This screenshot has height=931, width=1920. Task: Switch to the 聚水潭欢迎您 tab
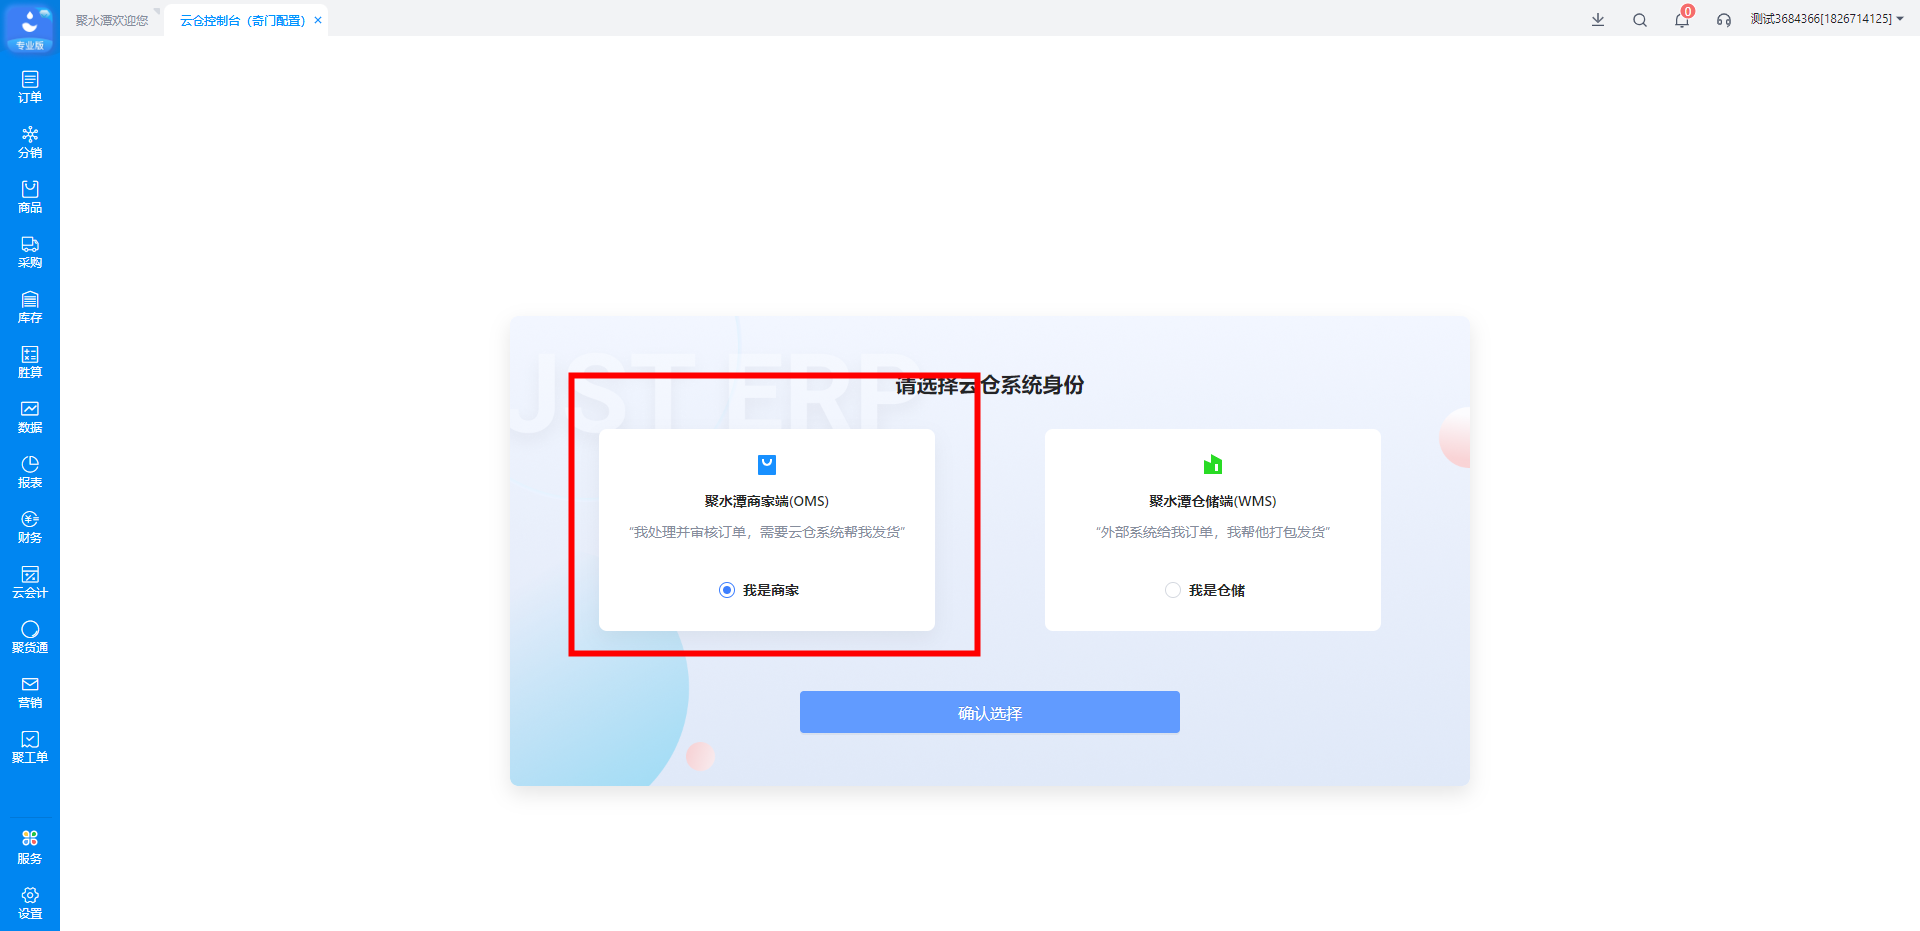(112, 20)
